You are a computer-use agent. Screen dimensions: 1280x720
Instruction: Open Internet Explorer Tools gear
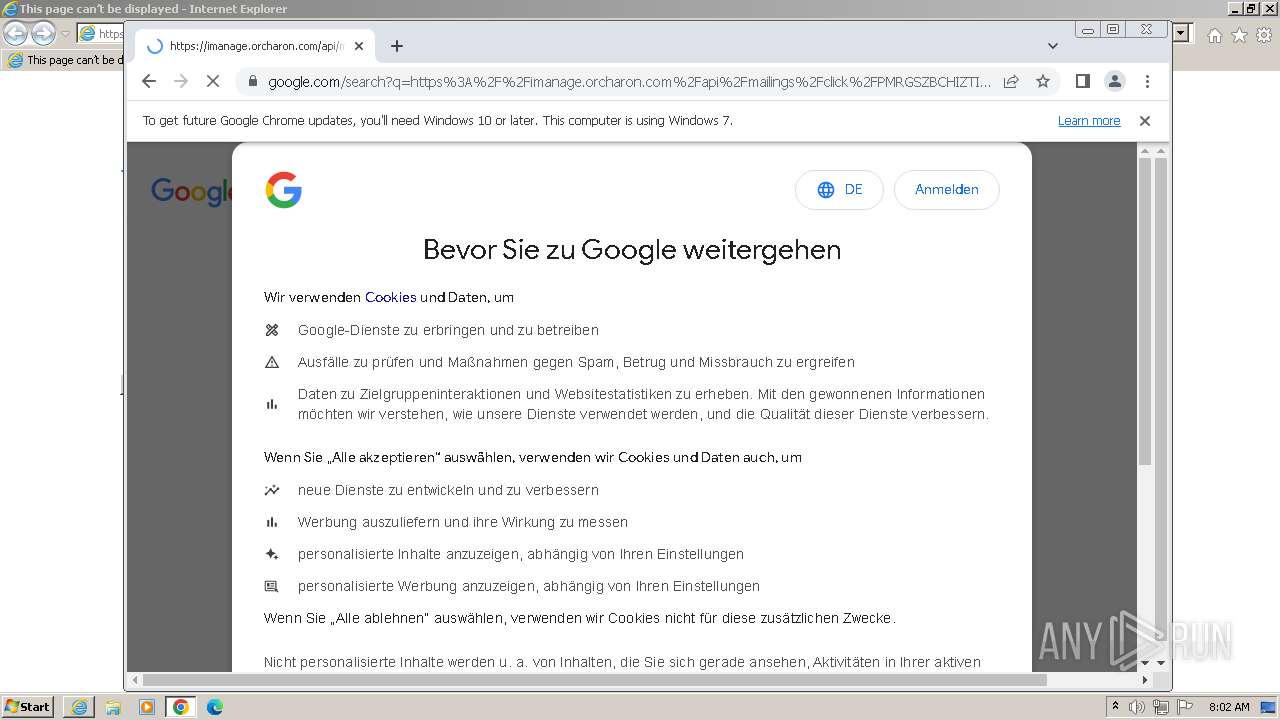point(1264,35)
